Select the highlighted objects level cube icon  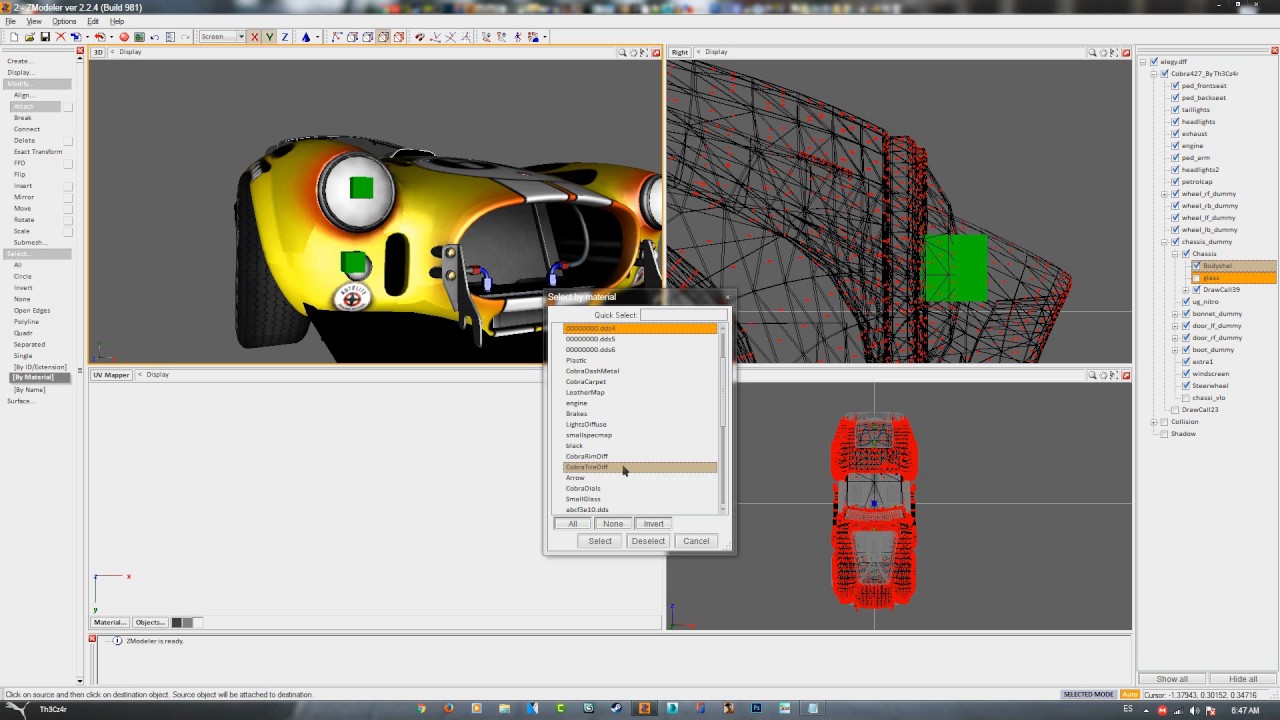coord(383,37)
